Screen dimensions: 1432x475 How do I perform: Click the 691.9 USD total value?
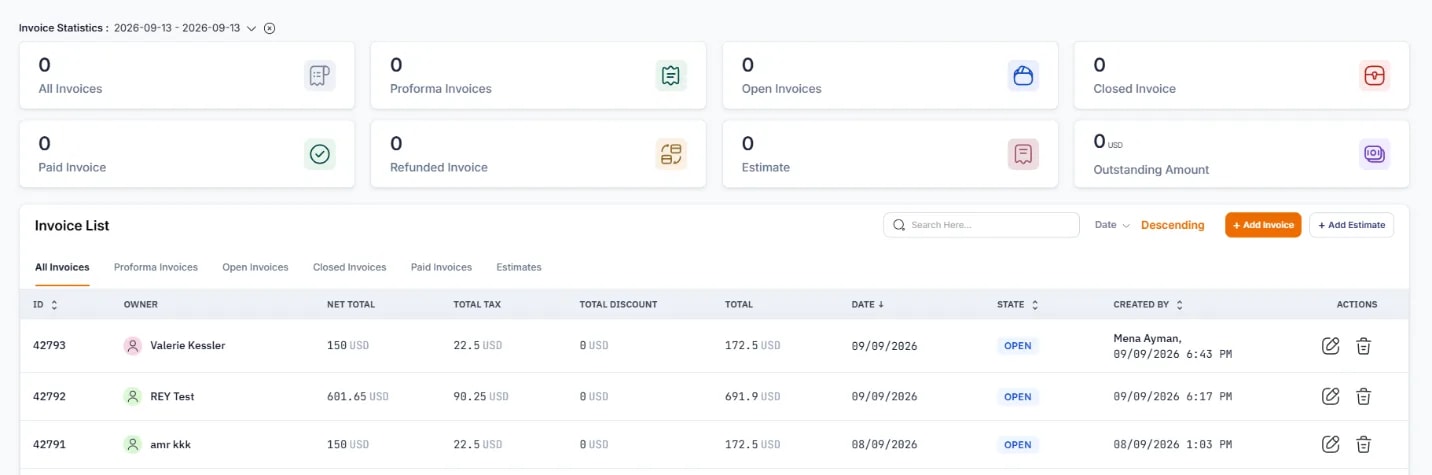pos(753,396)
